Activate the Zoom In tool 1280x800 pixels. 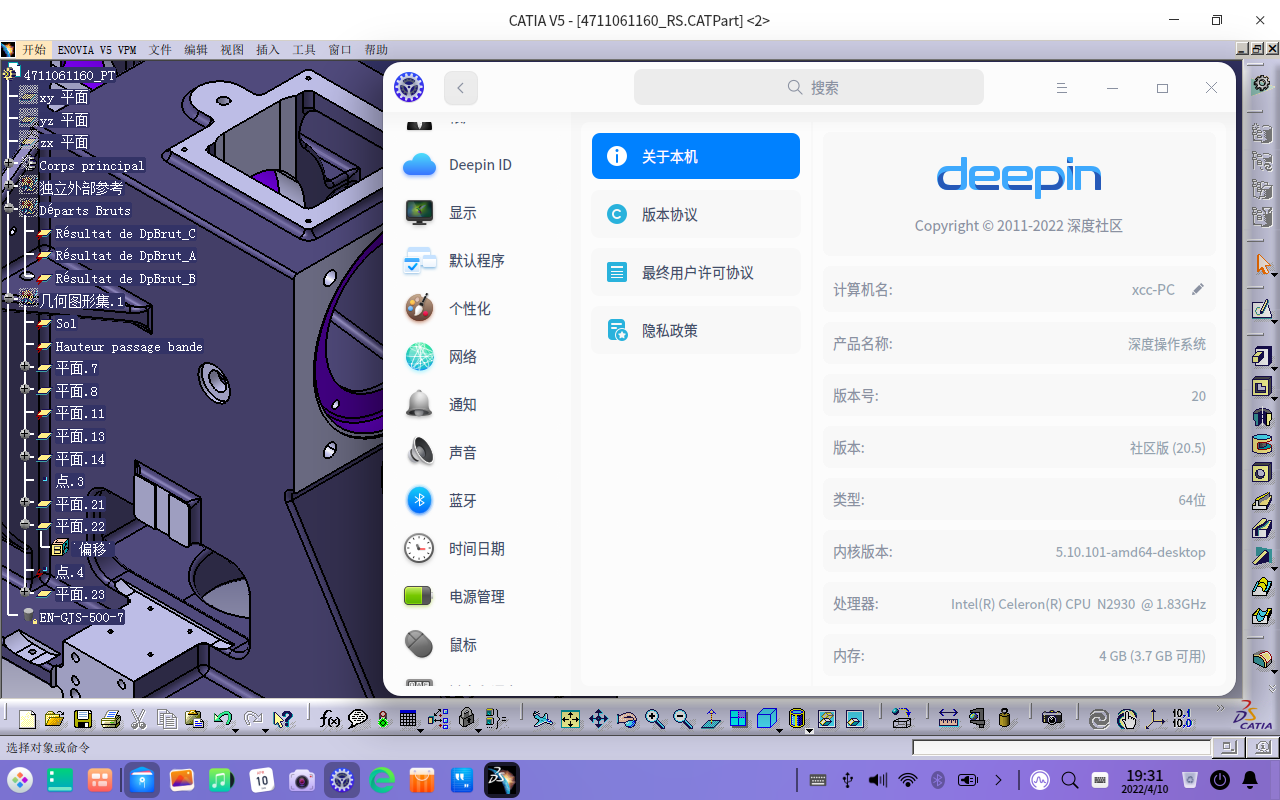654,718
